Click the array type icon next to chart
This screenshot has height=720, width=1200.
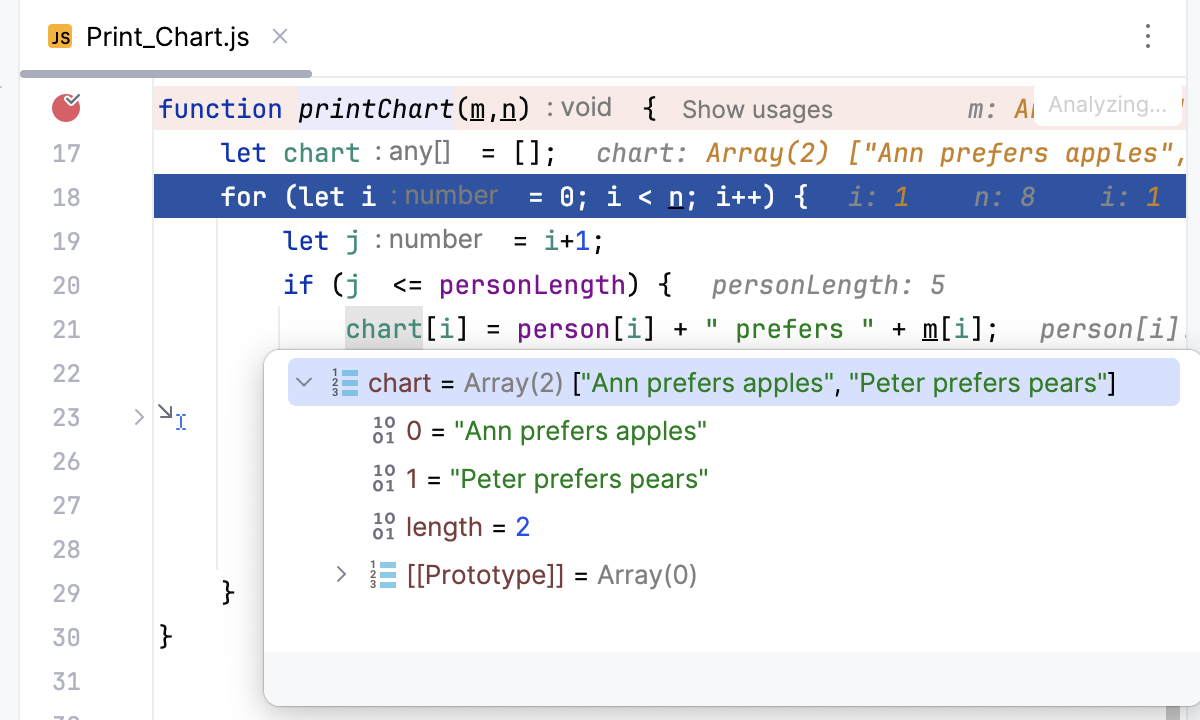345,382
